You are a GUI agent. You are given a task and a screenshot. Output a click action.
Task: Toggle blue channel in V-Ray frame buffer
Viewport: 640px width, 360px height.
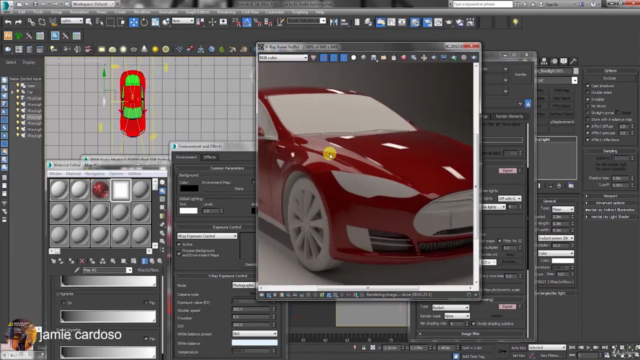click(x=344, y=58)
